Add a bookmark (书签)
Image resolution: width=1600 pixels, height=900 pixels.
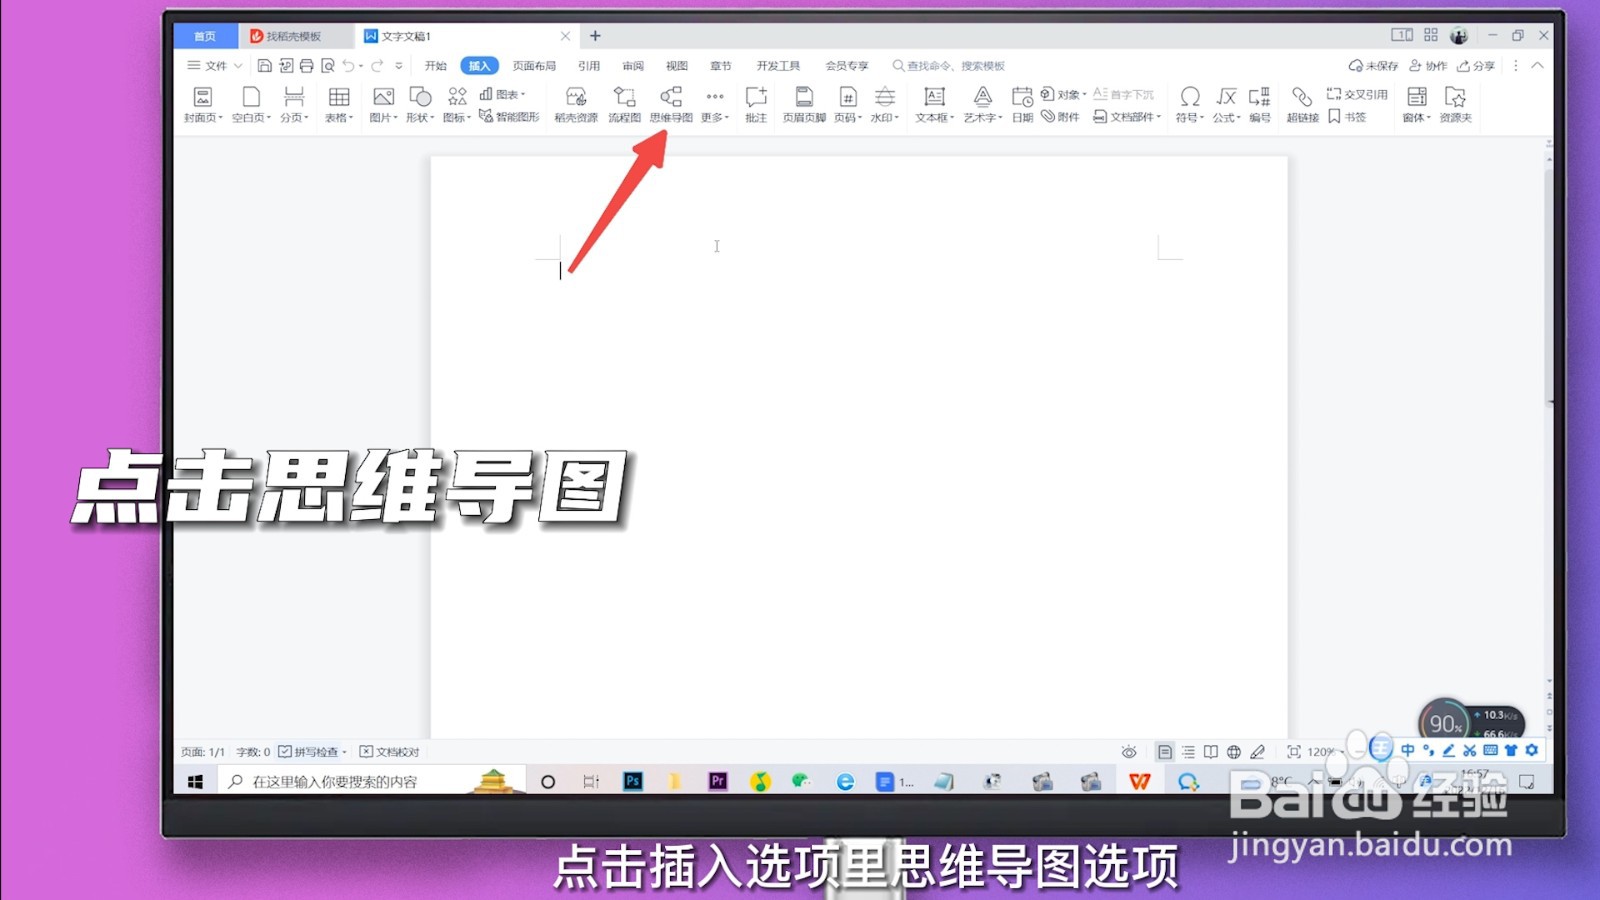pyautogui.click(x=1347, y=117)
